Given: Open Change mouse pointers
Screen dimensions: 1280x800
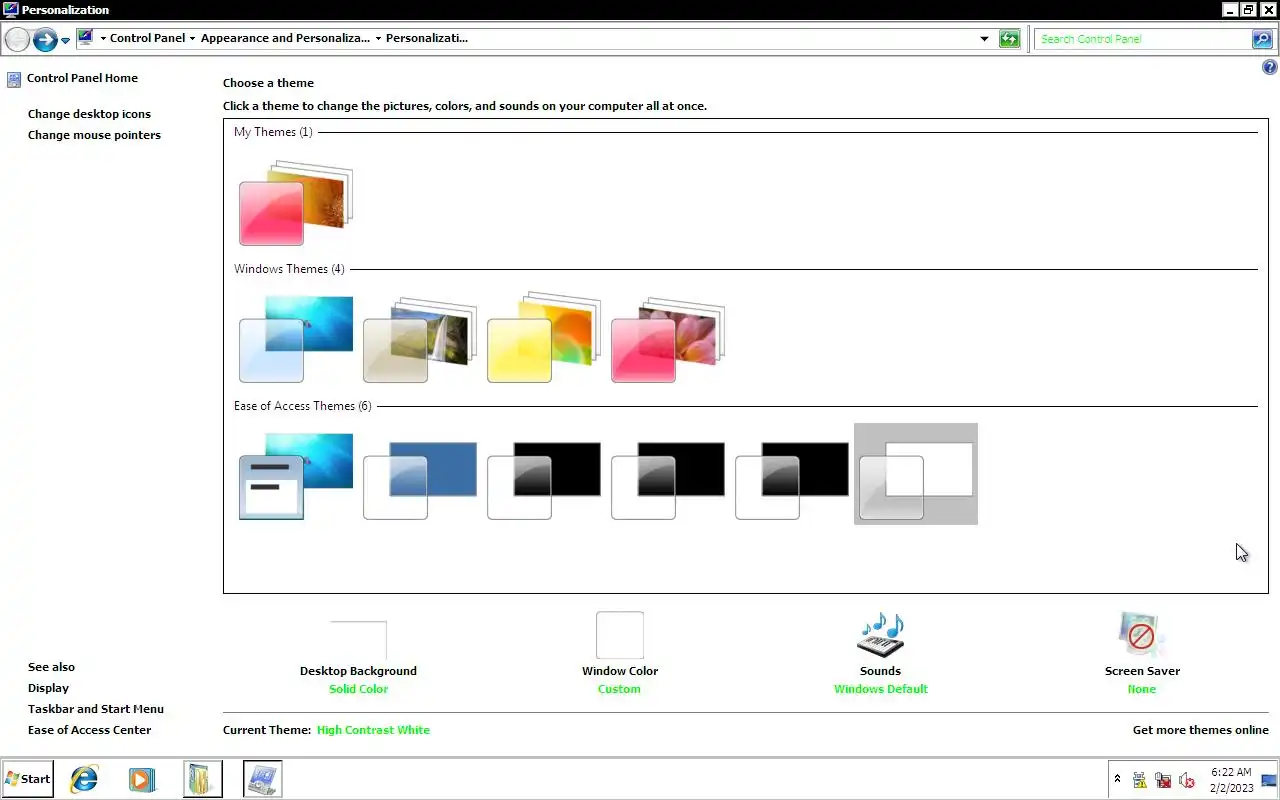Looking at the screenshot, I should [94, 135].
